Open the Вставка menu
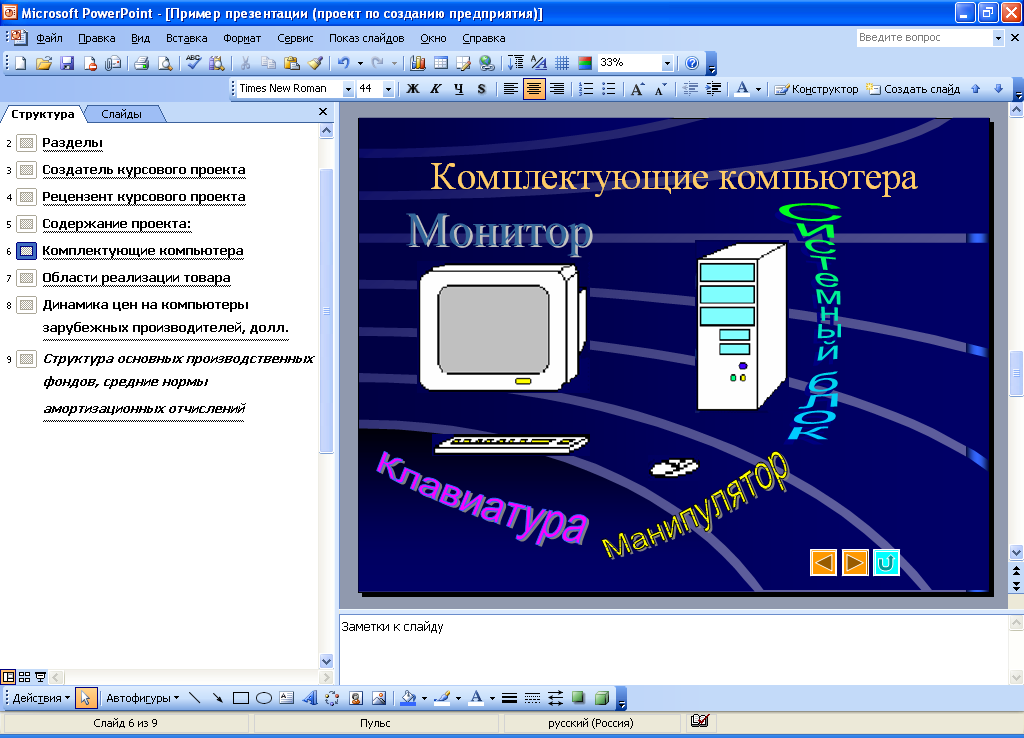 [186, 38]
